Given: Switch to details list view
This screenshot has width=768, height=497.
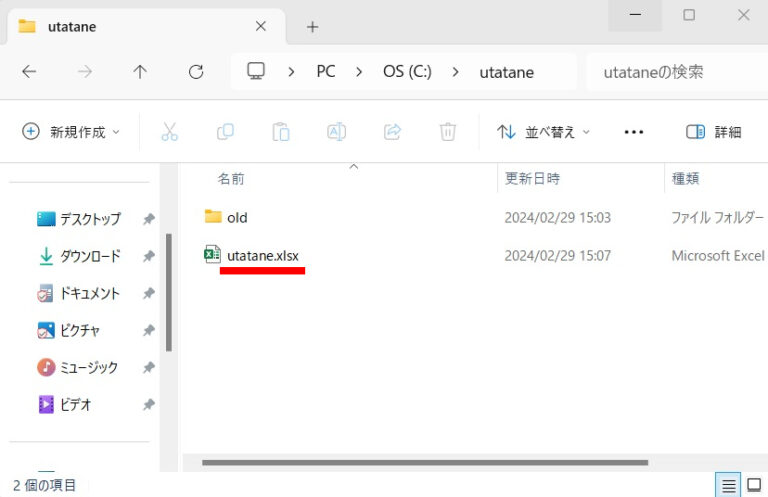Looking at the screenshot, I should [x=729, y=486].
